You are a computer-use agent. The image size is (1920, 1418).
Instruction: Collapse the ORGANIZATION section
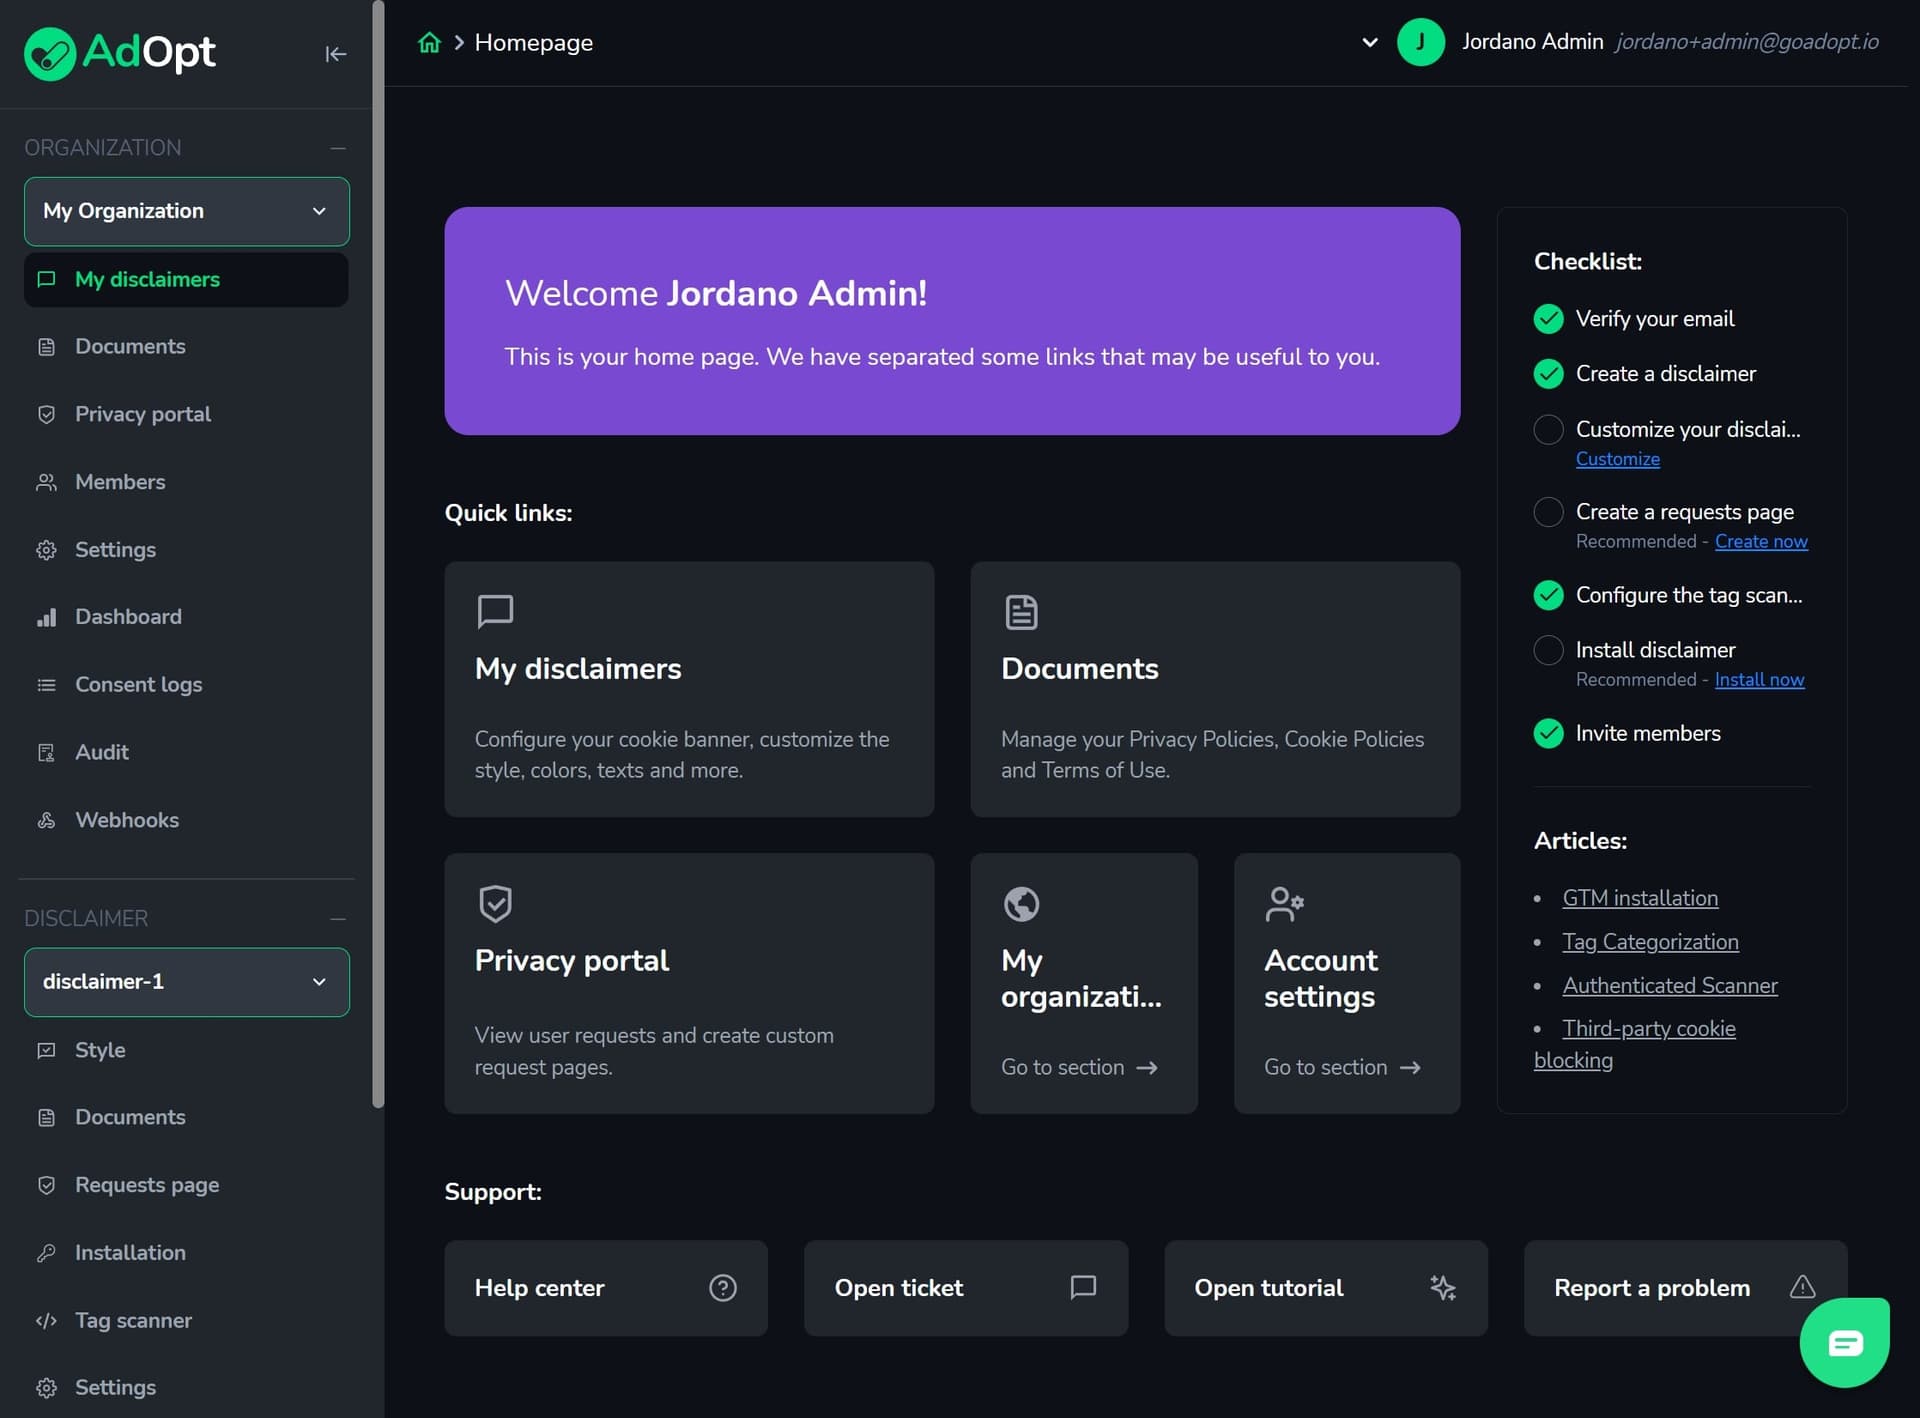[x=338, y=148]
